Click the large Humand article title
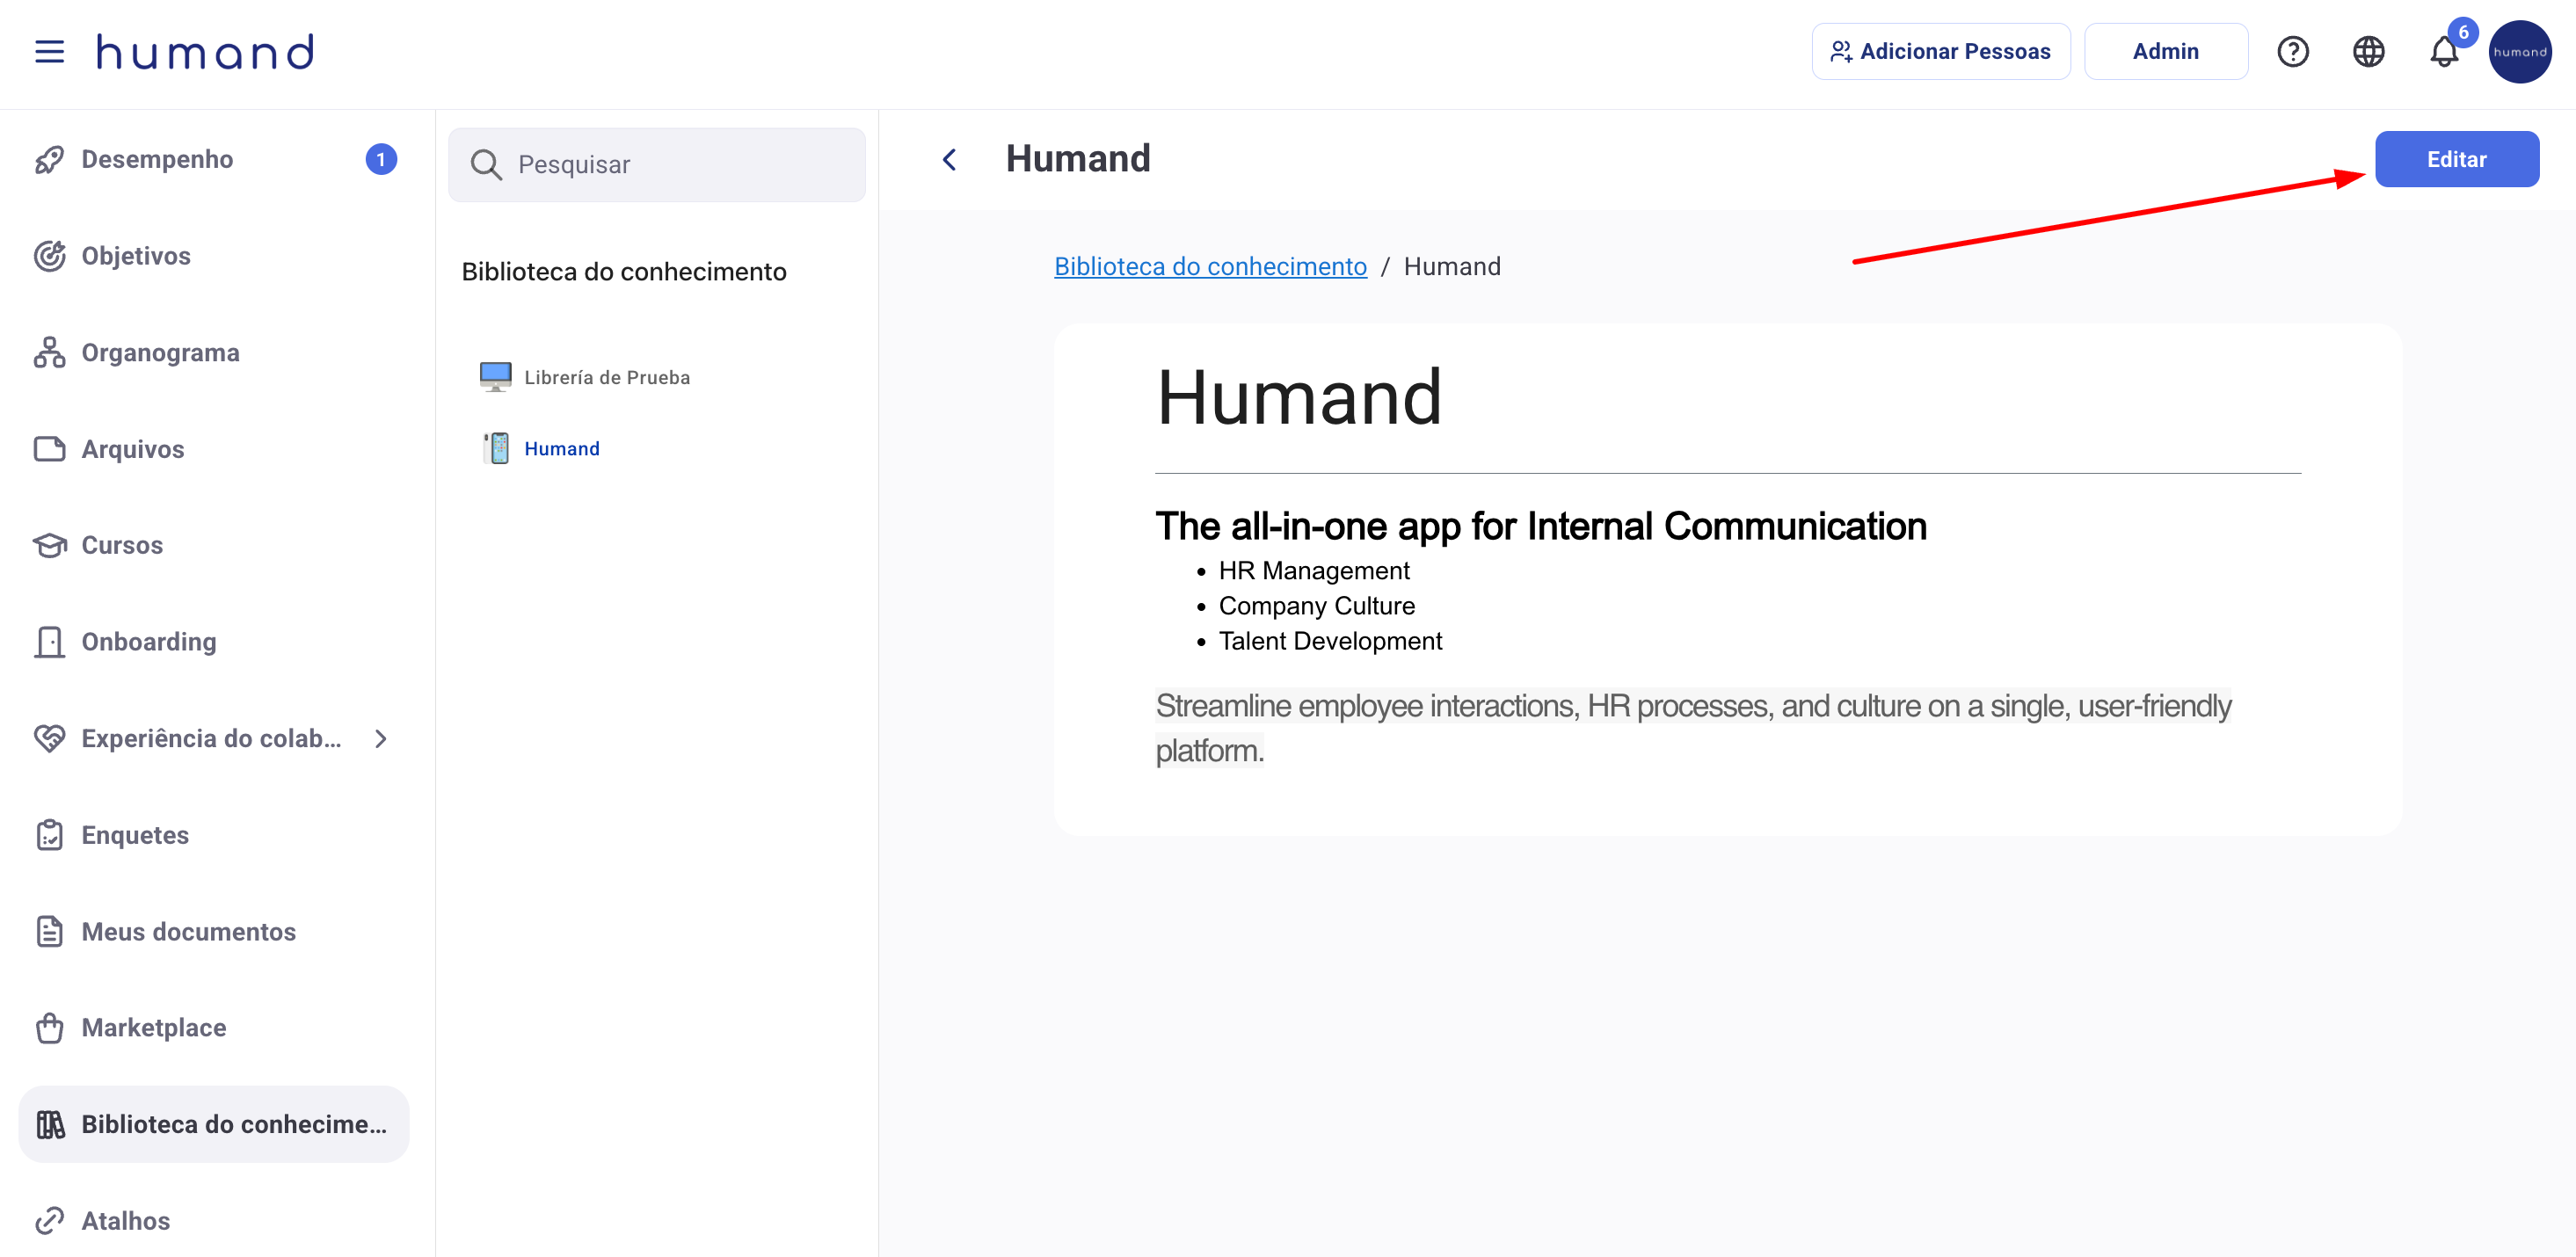 tap(1299, 397)
